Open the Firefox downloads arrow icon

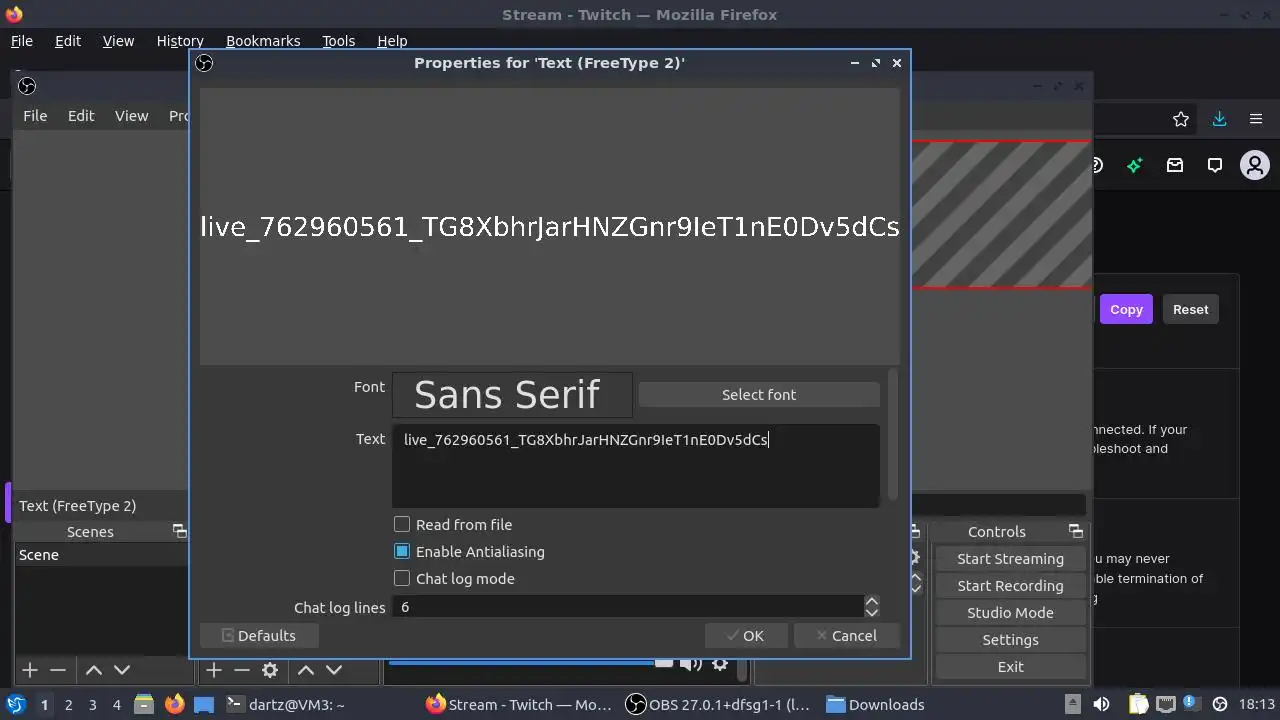(x=1219, y=119)
